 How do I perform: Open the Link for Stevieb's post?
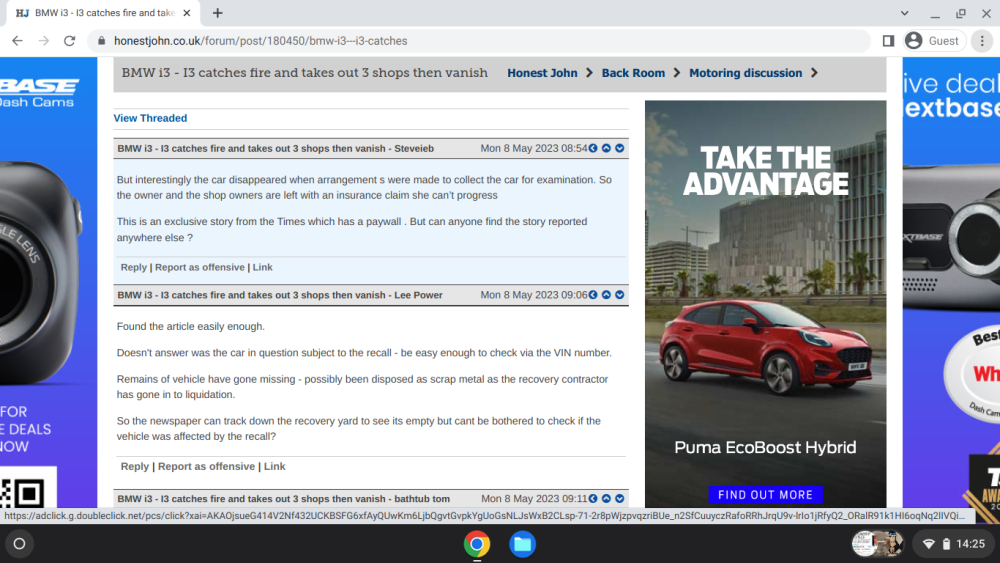pyautogui.click(x=262, y=267)
